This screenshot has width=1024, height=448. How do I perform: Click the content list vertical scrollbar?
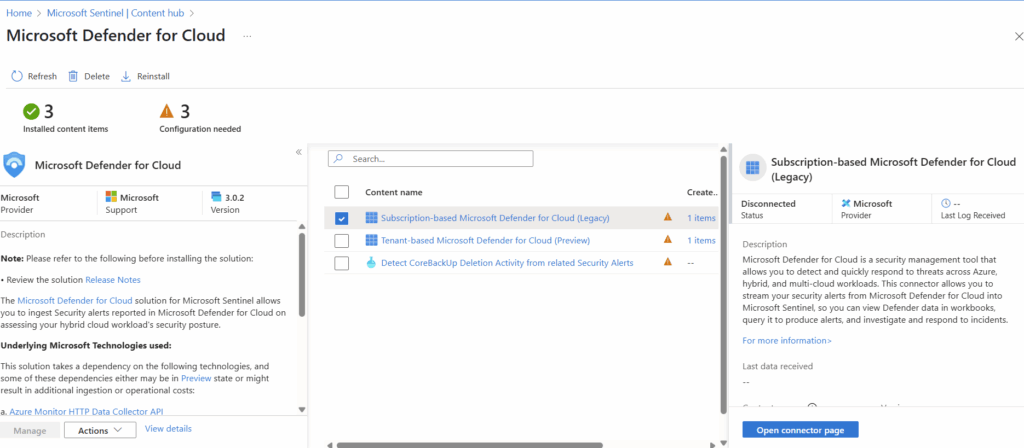click(x=723, y=284)
